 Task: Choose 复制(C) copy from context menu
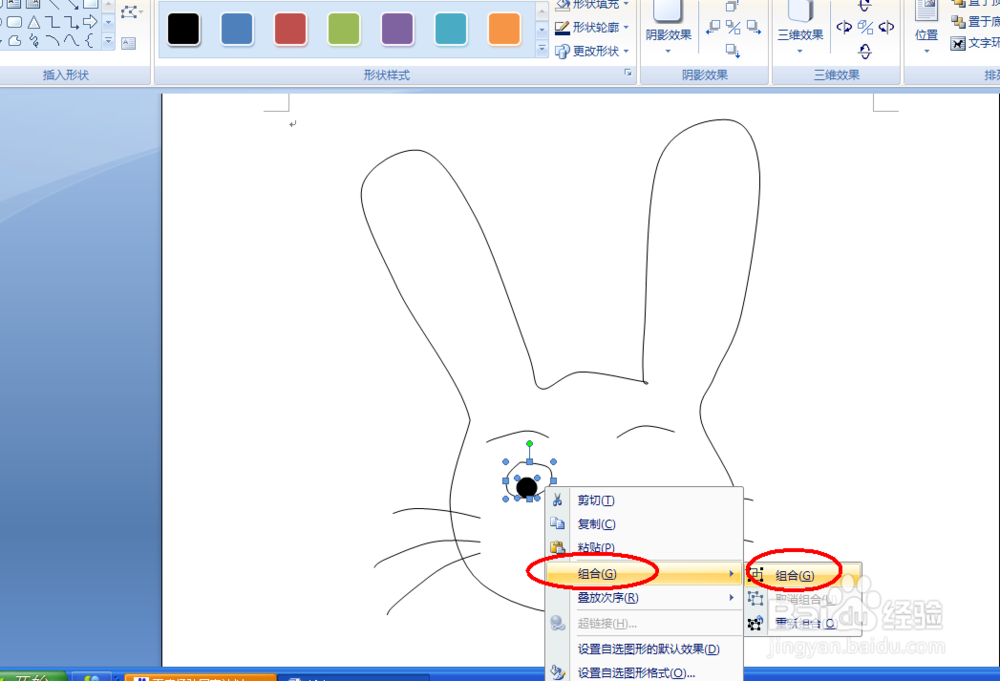point(644,524)
